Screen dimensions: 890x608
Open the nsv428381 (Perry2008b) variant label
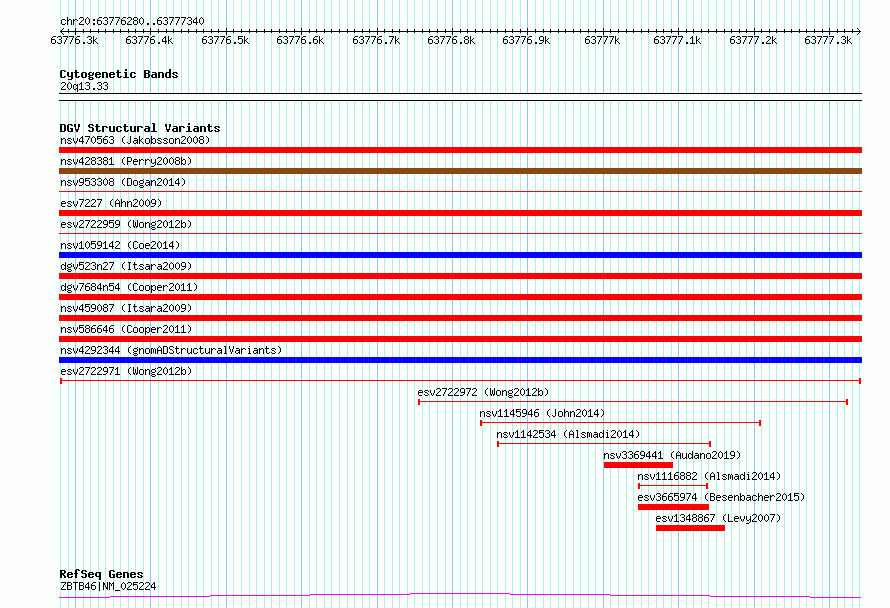tap(126, 161)
